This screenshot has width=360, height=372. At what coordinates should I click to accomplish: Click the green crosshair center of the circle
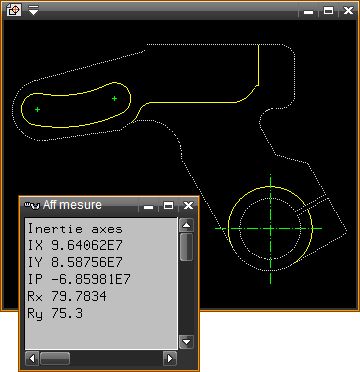[270, 229]
